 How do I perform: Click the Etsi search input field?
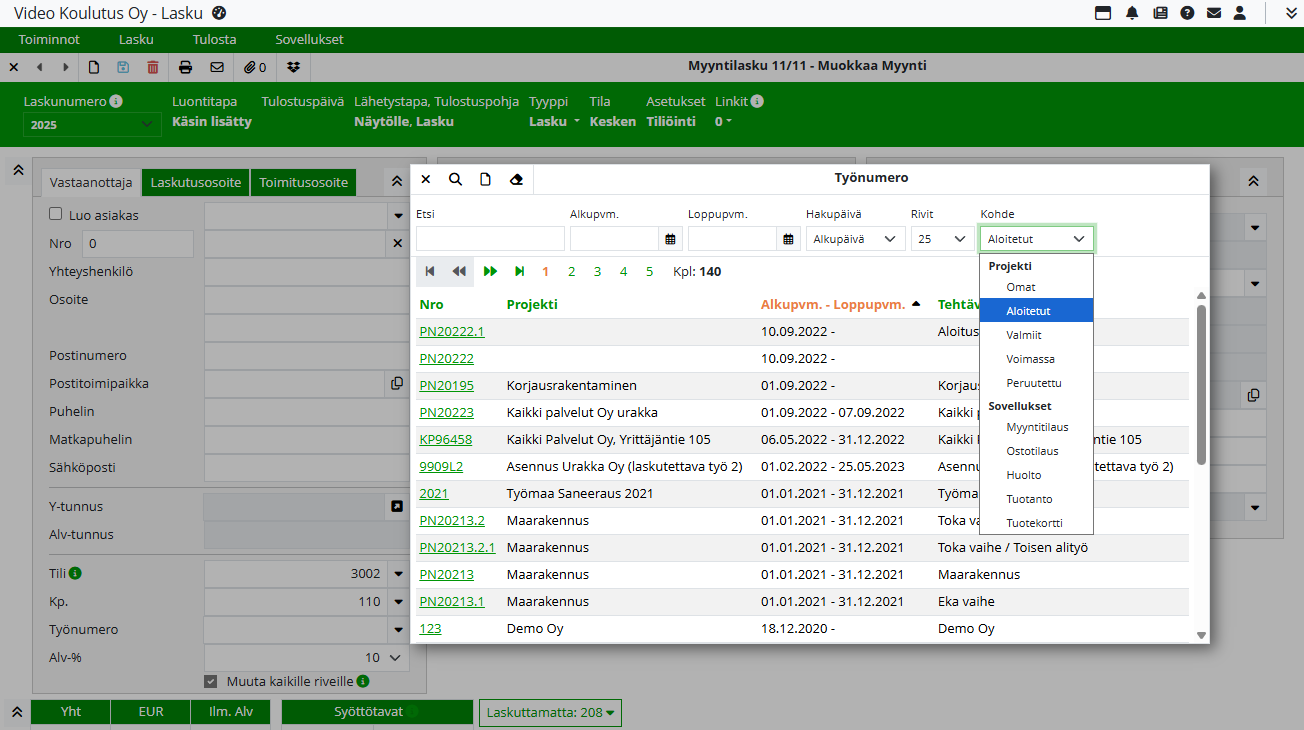click(x=490, y=239)
